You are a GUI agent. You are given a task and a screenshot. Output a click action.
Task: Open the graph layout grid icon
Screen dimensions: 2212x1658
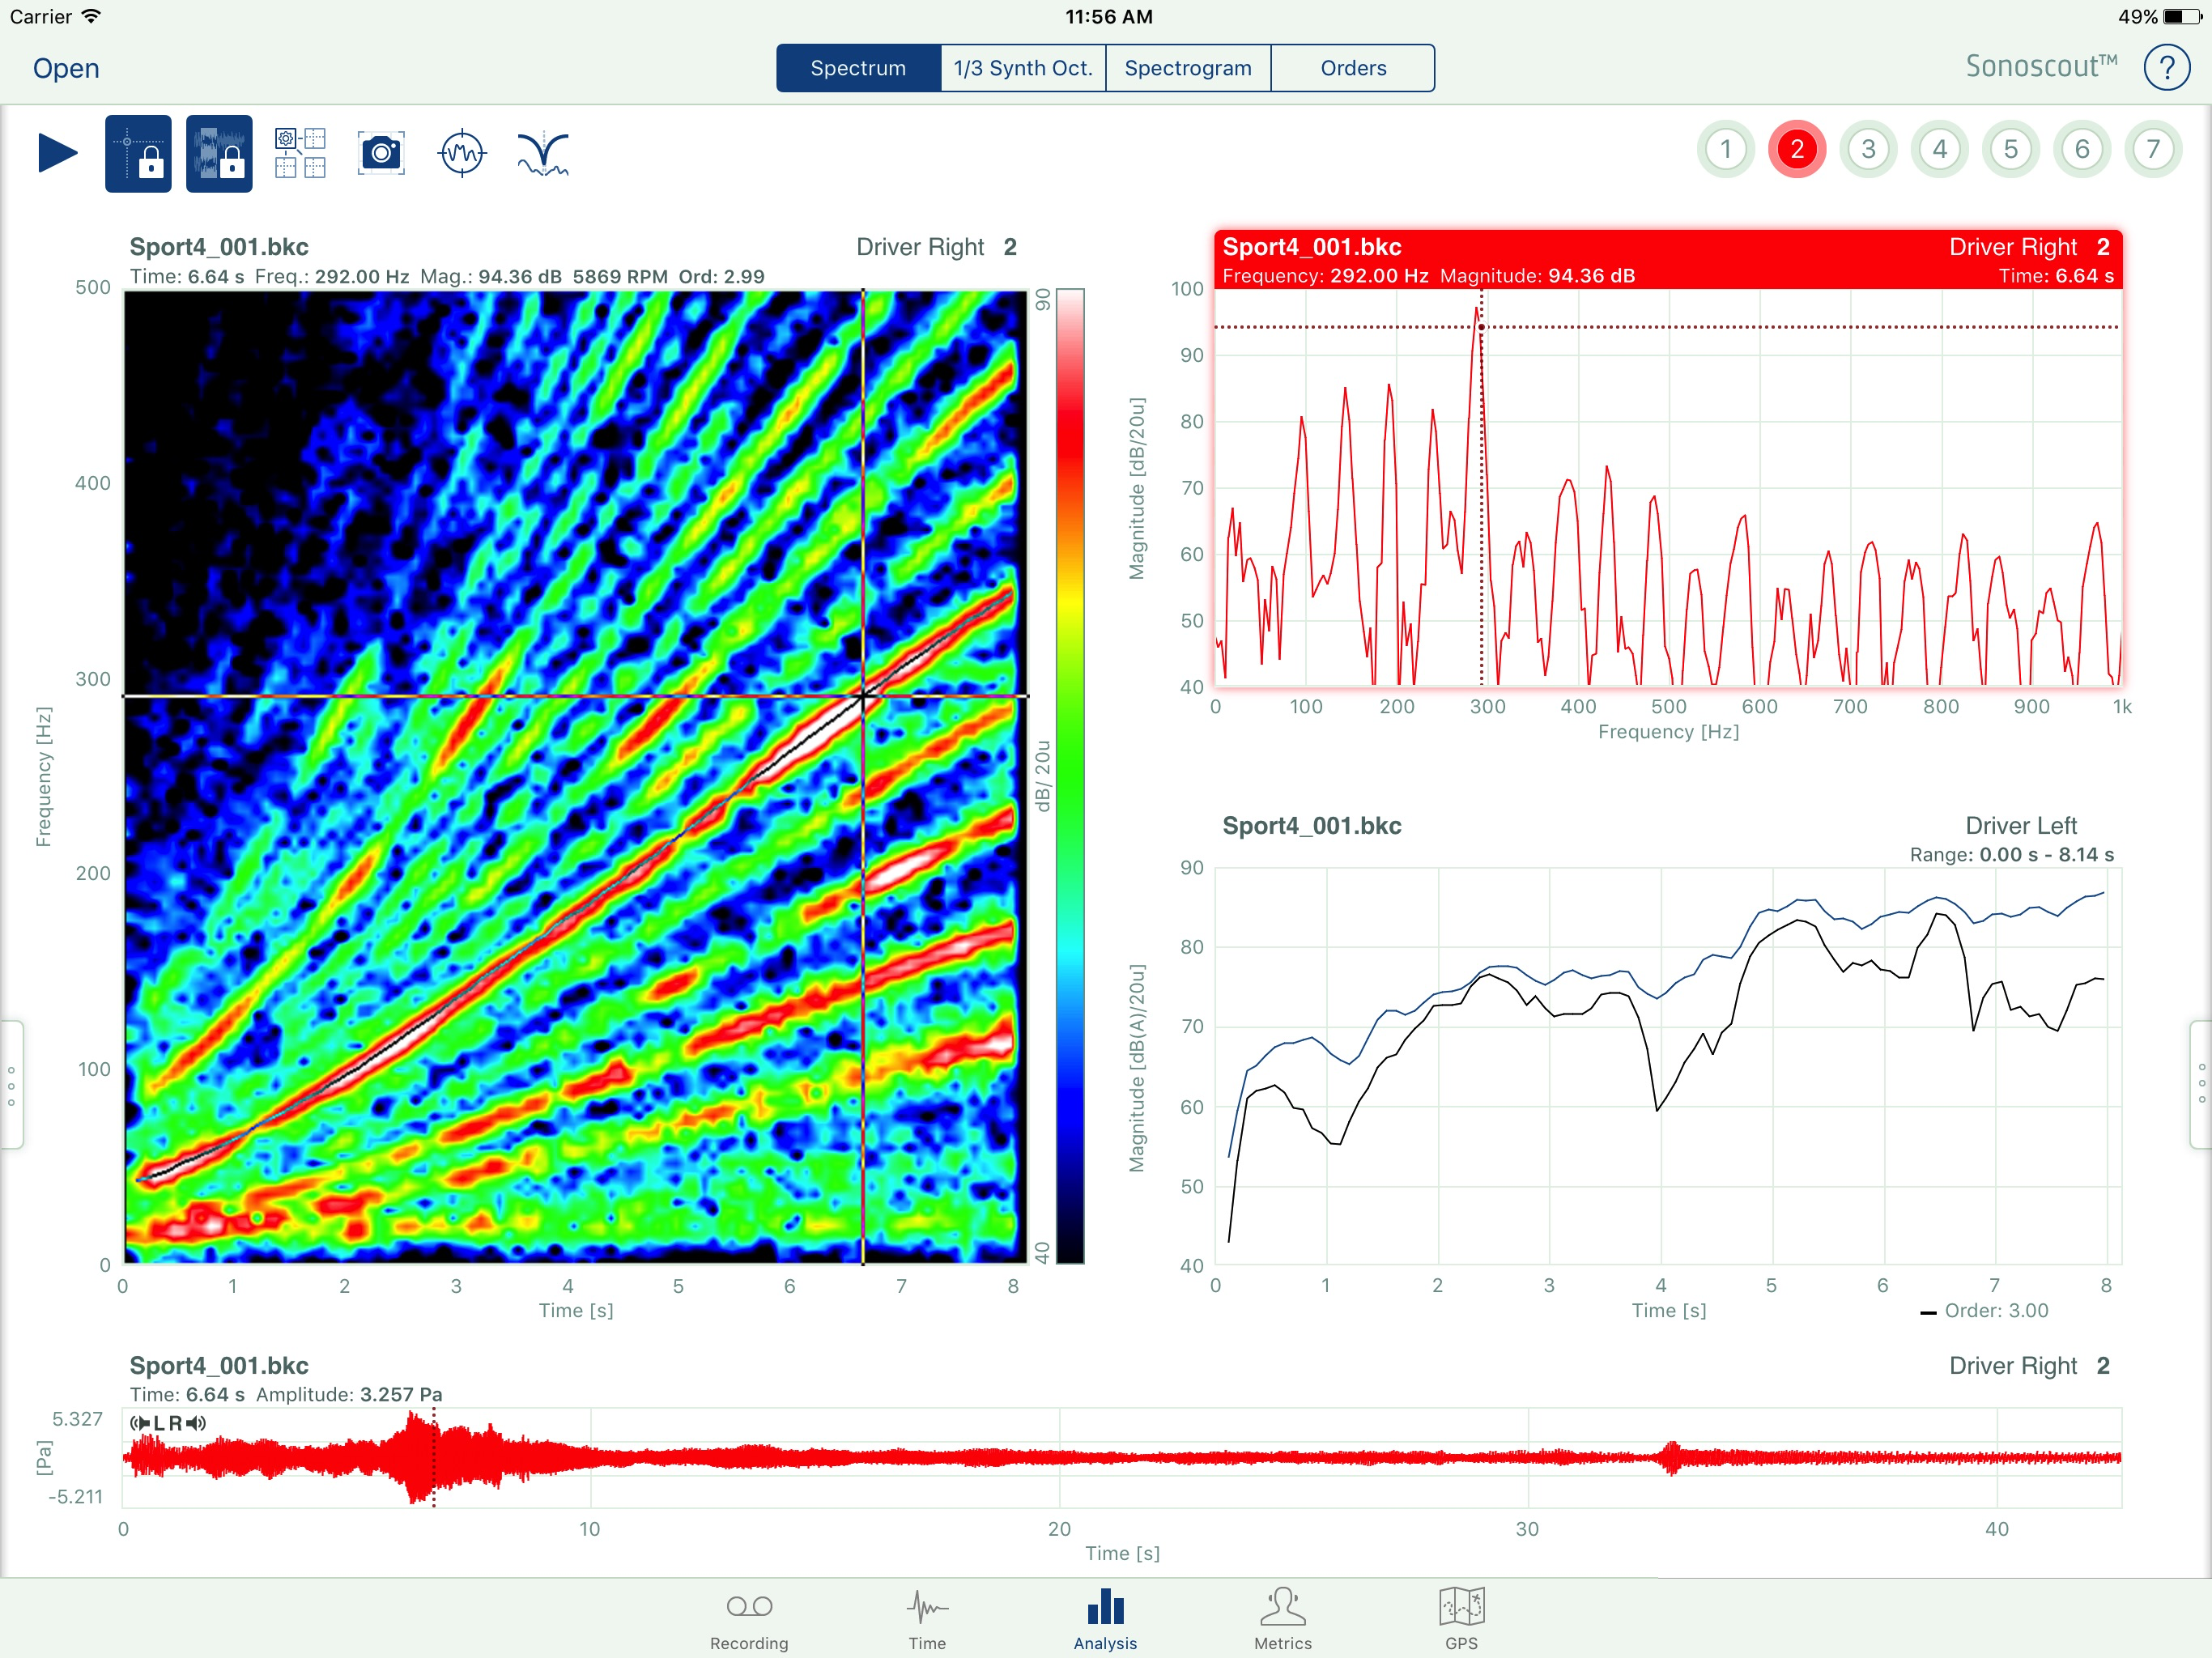tap(300, 153)
